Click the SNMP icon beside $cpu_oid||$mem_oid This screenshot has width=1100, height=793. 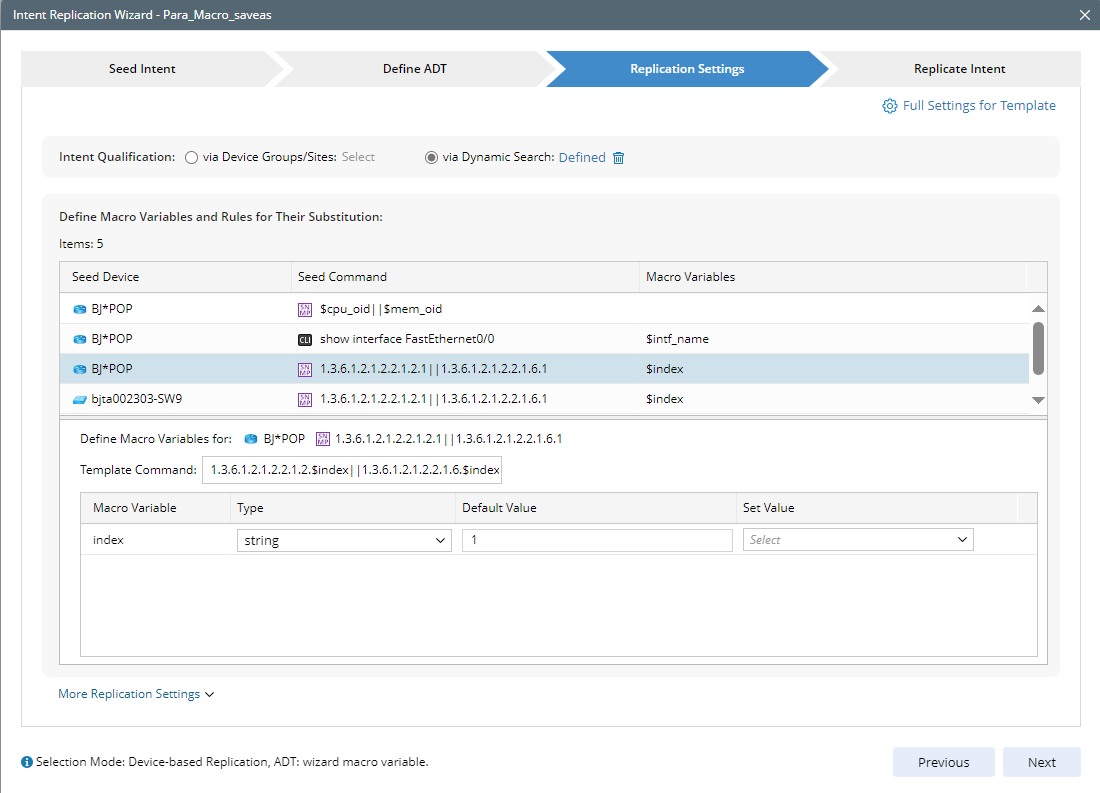(305, 309)
